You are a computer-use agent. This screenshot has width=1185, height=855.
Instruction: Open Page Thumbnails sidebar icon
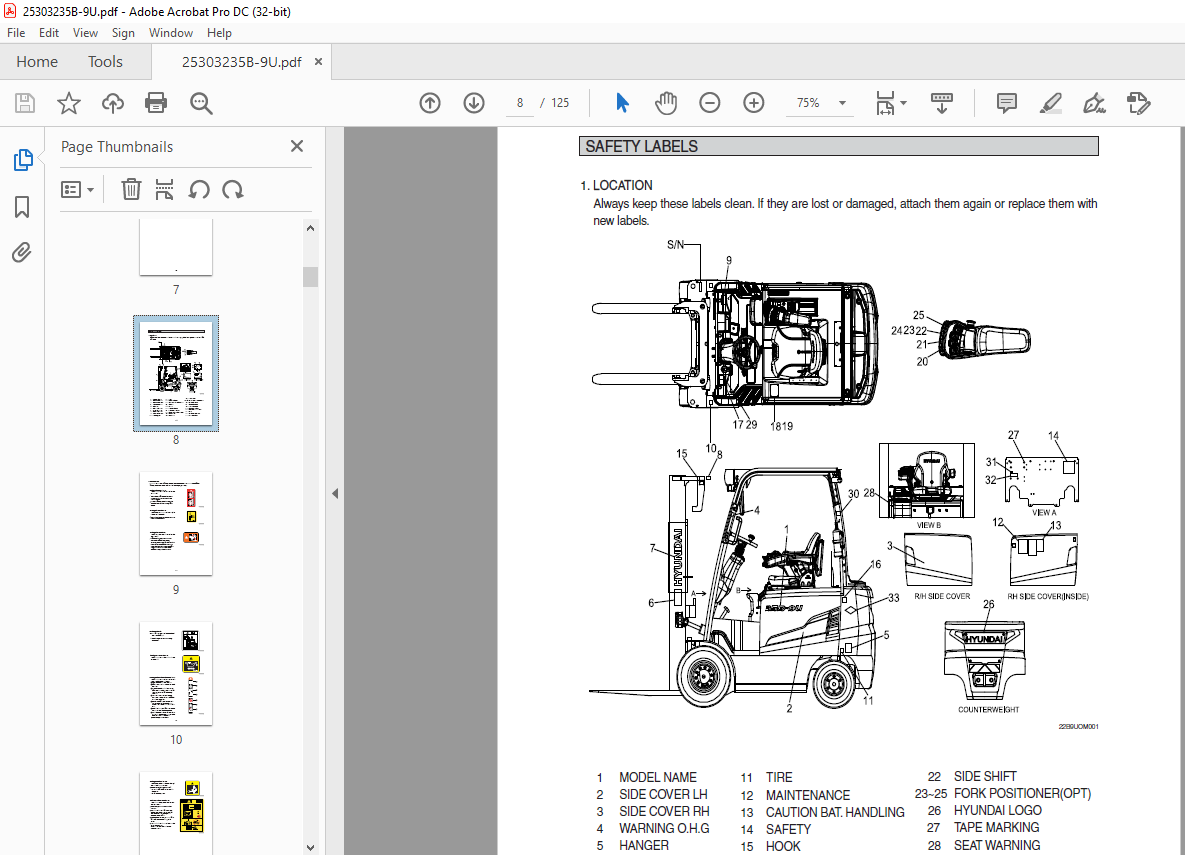[23, 160]
